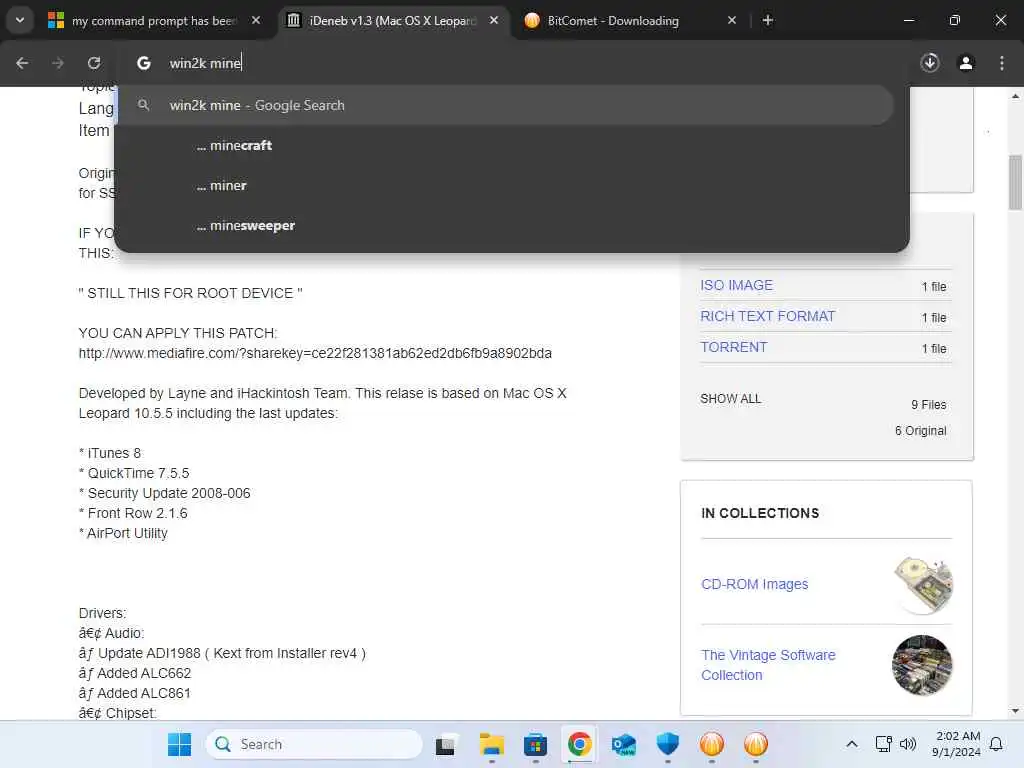Viewport: 1024px width, 768px height.
Task: Reload the current page
Action: 94,63
